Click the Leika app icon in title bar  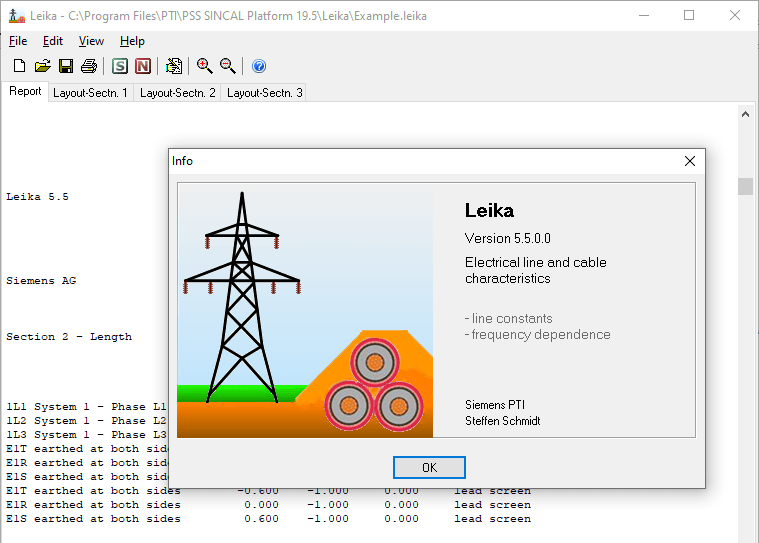coord(16,16)
